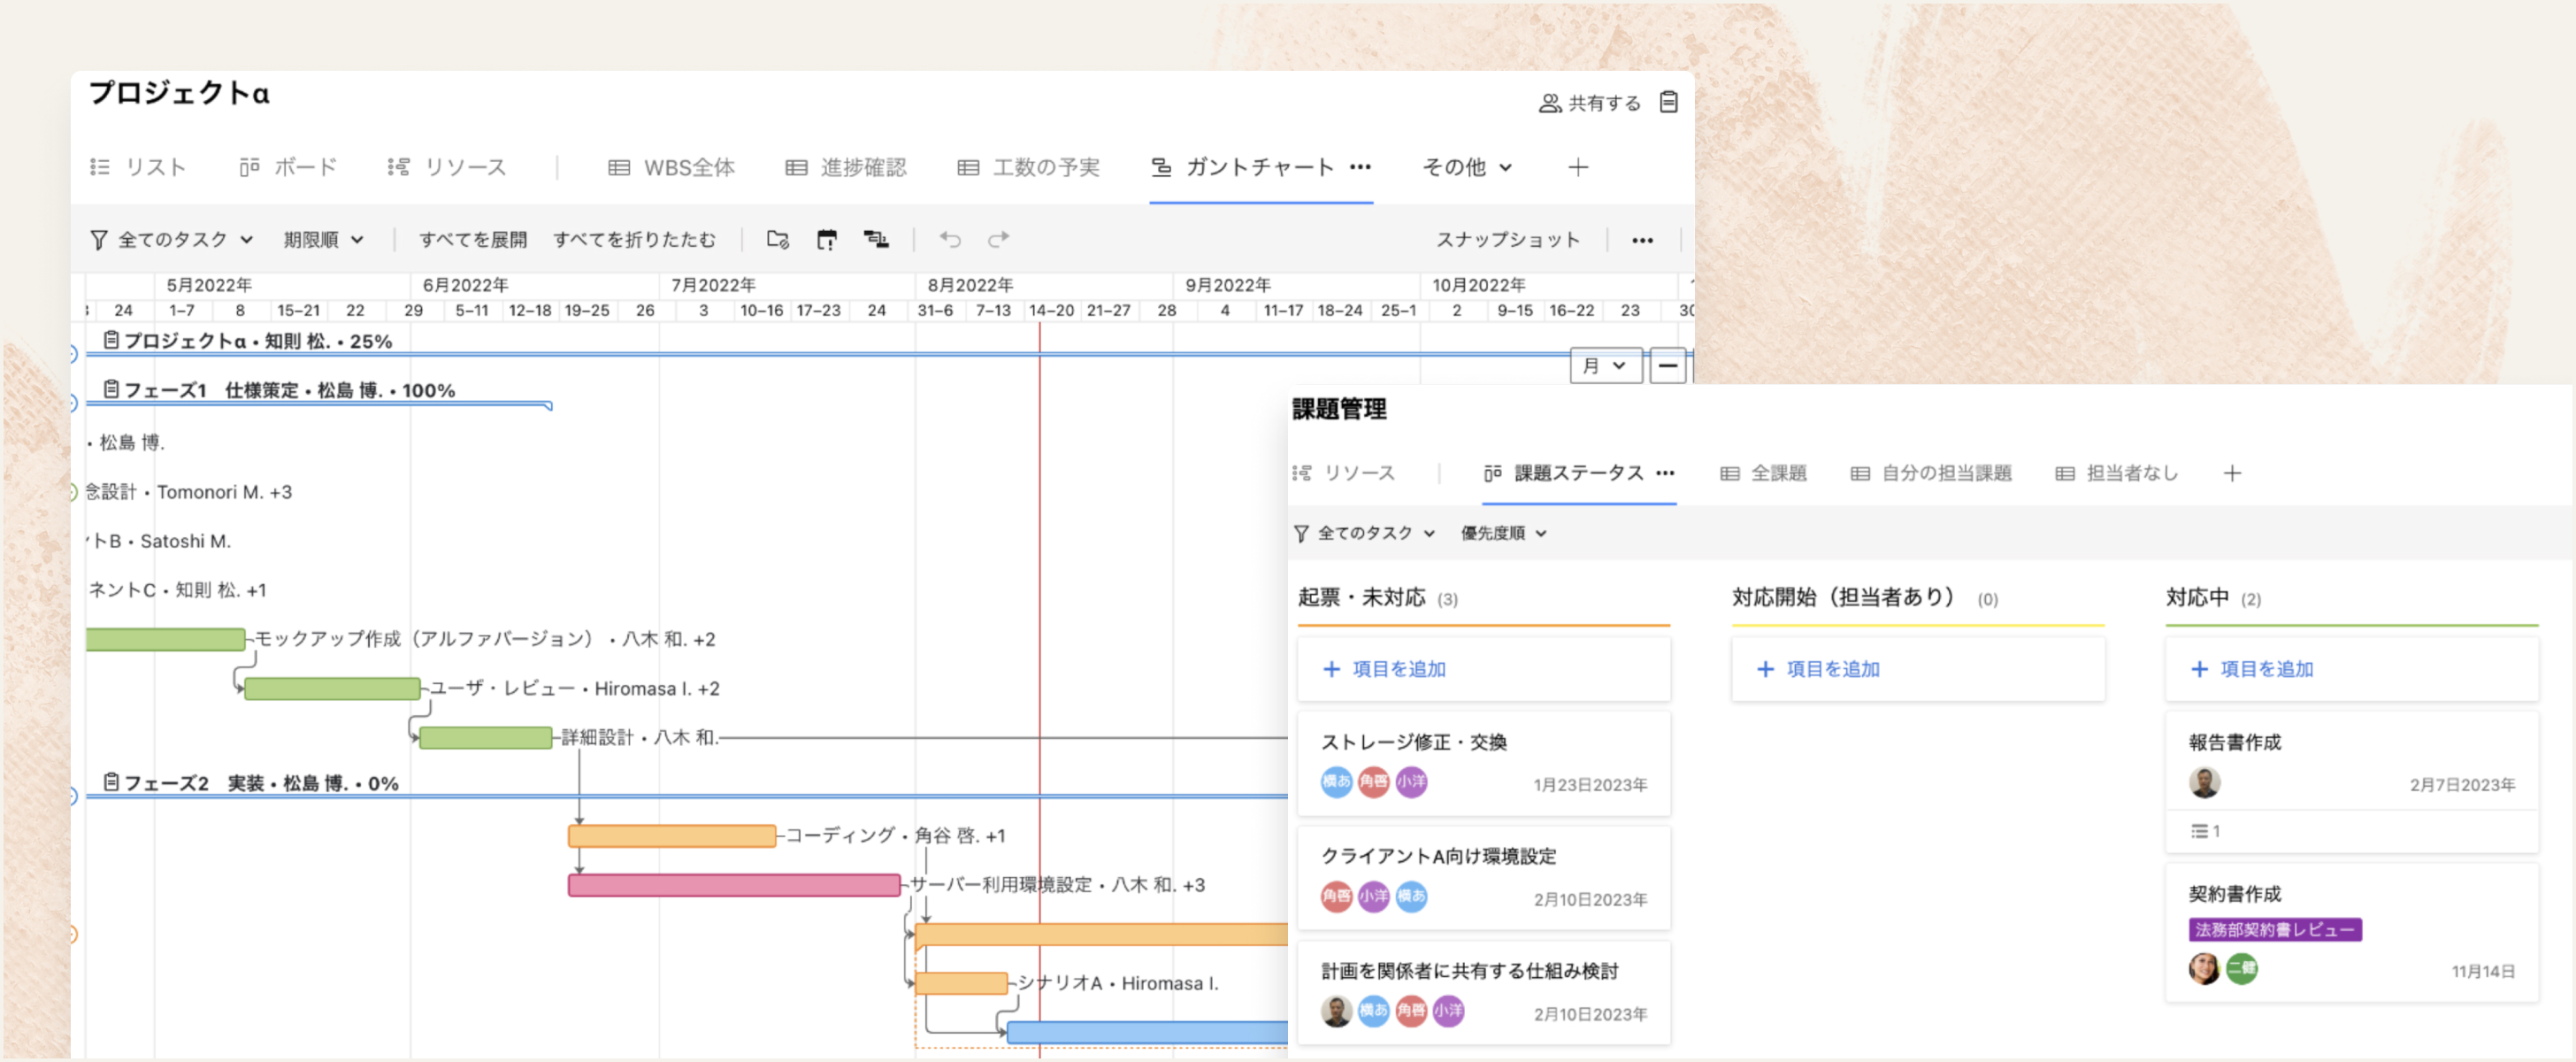Viewport: 2576px width, 1062px height.
Task: Switch to the ボード tab
Action: [x=288, y=167]
